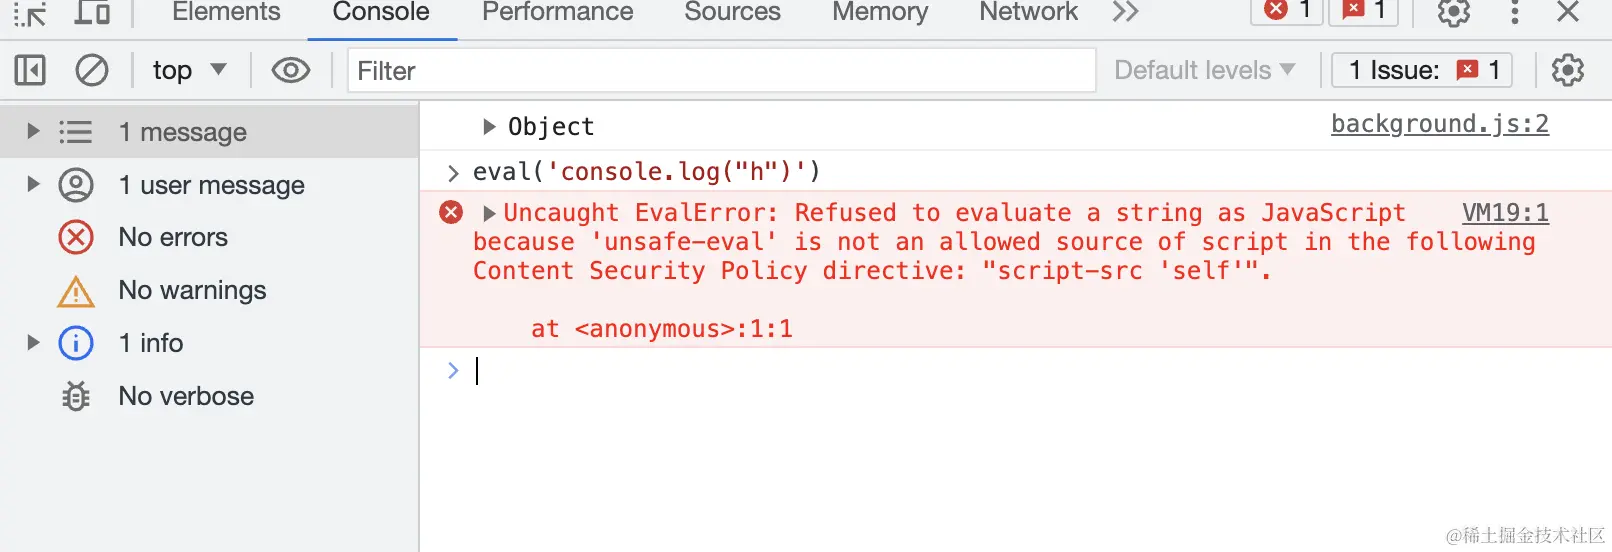Expand the Object log entry

pos(489,126)
